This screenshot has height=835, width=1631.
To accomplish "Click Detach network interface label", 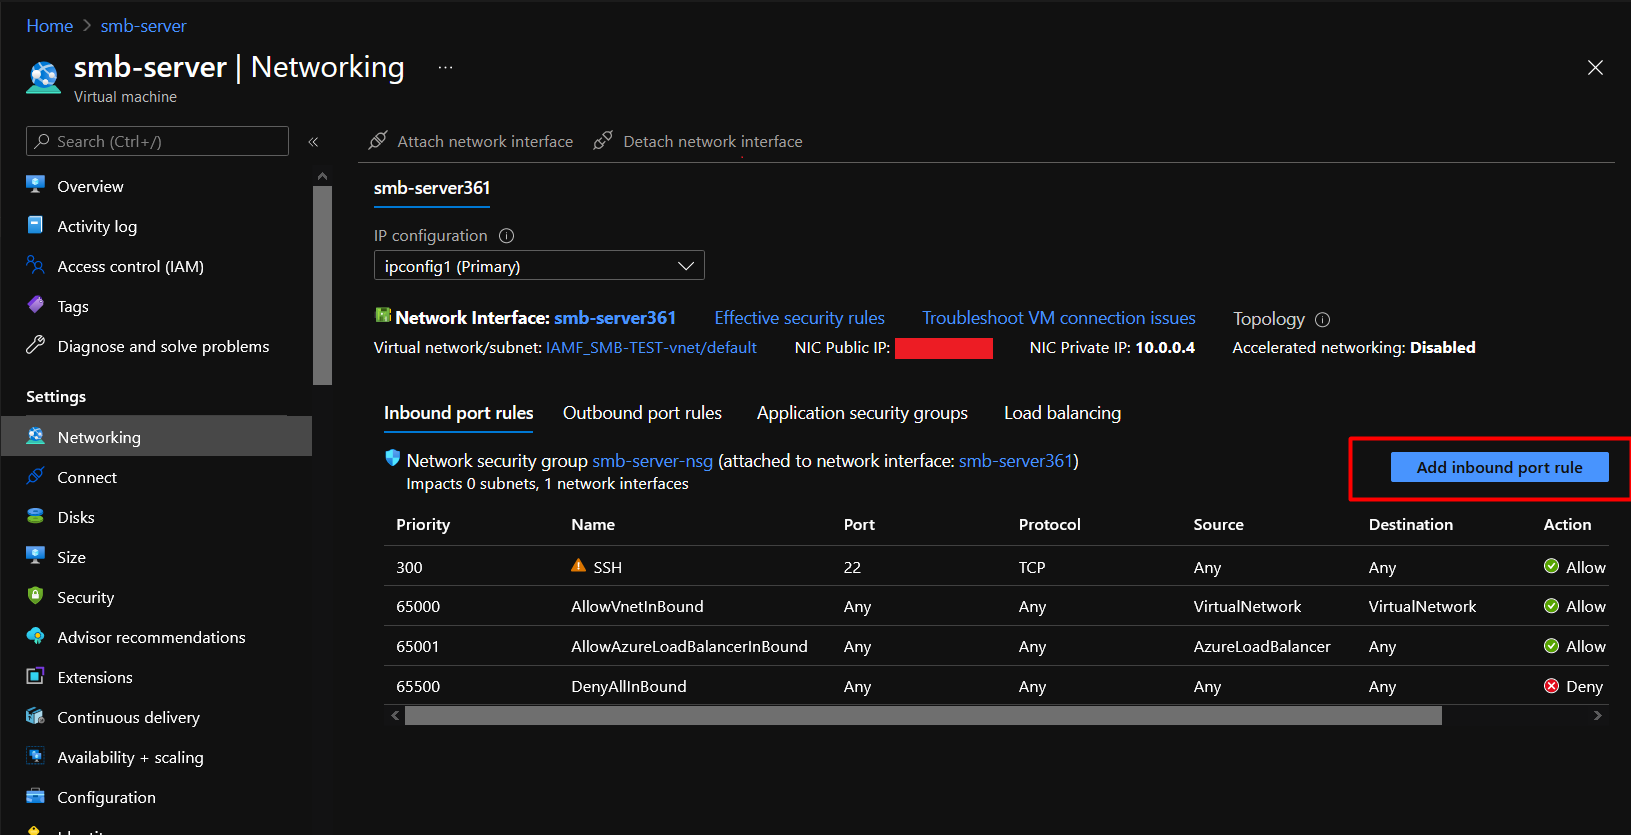I will [x=713, y=142].
